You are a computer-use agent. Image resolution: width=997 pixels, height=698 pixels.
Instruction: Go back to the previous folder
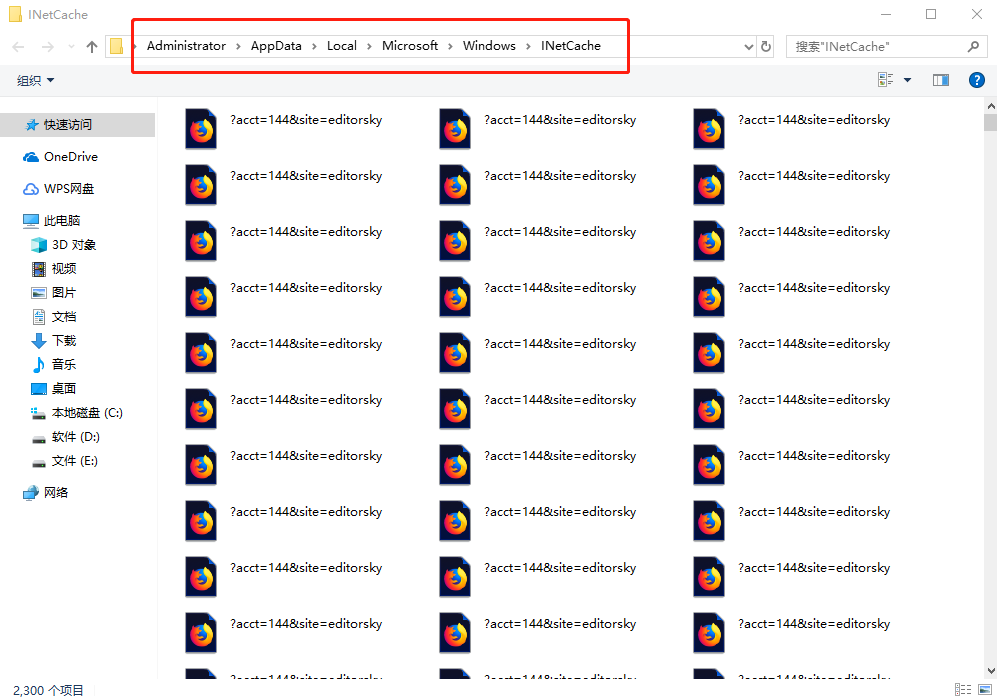[18, 46]
